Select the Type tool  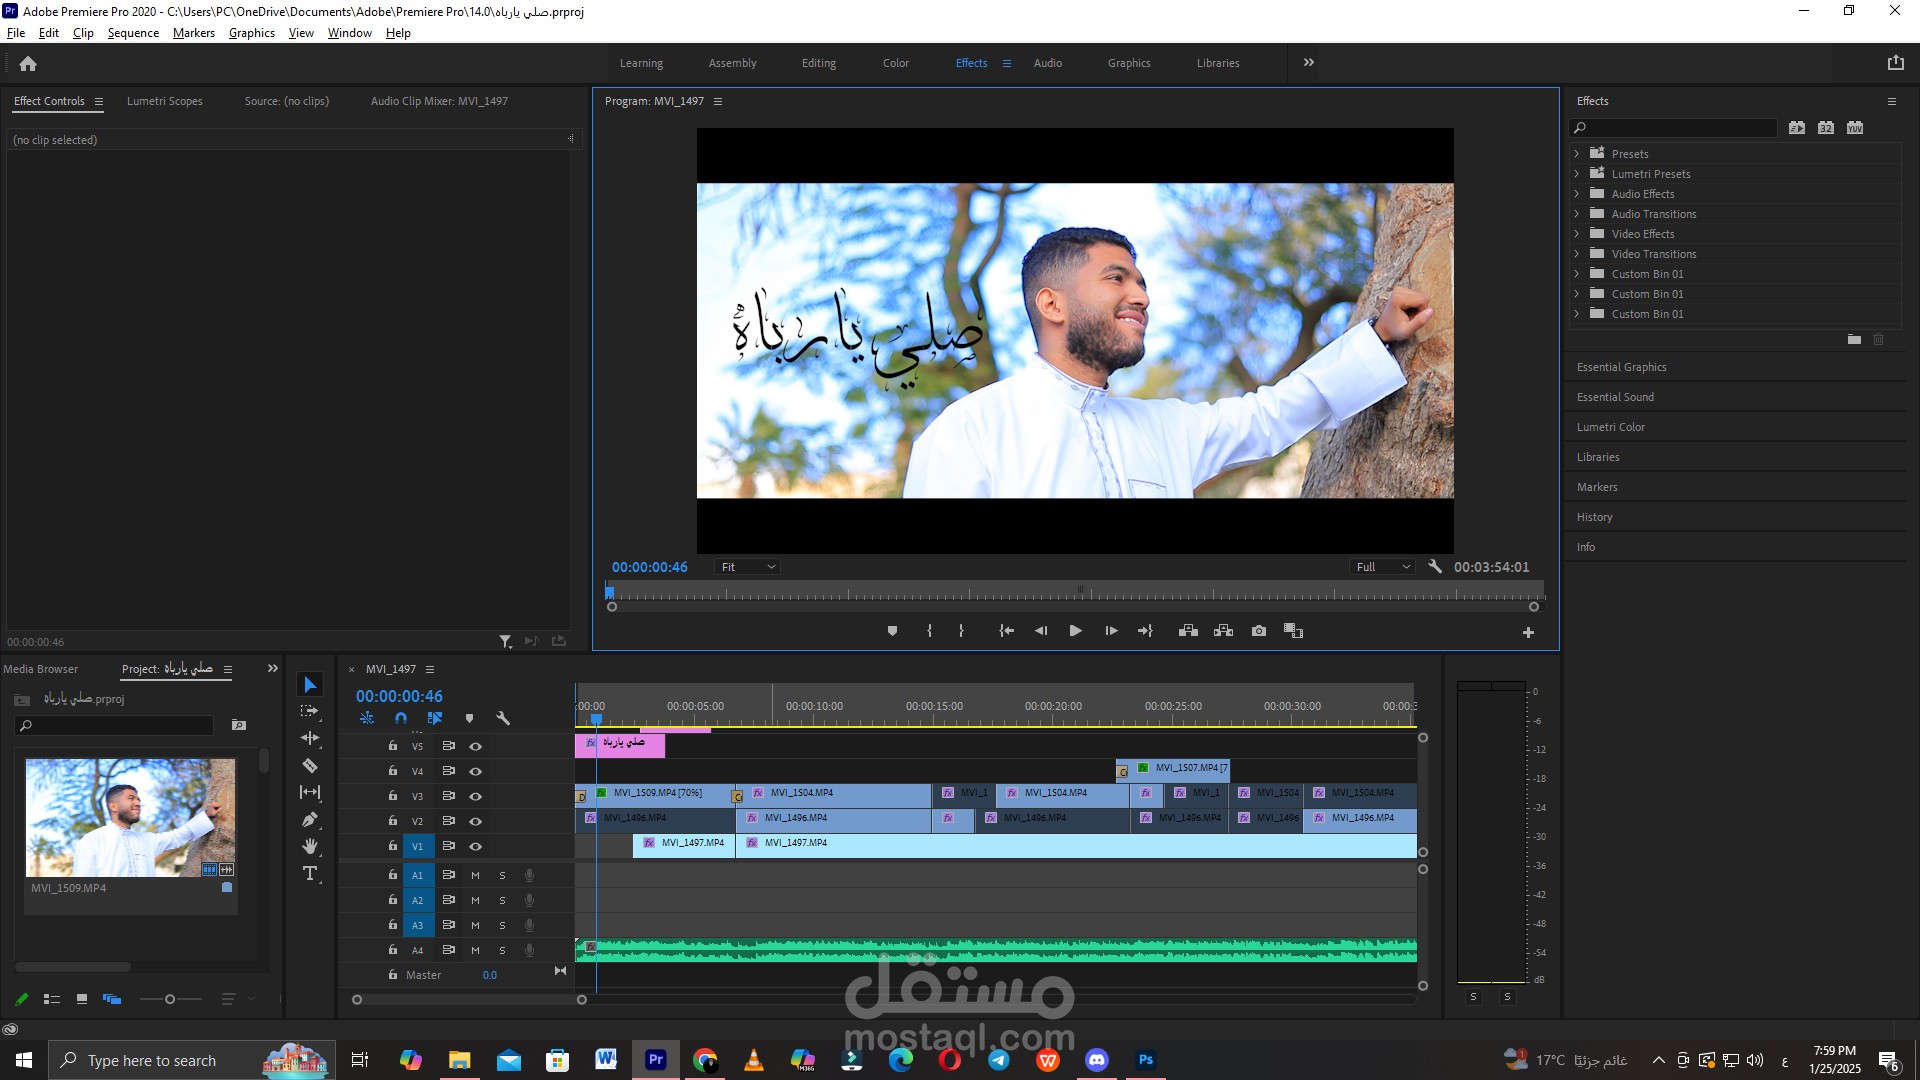[x=310, y=873]
